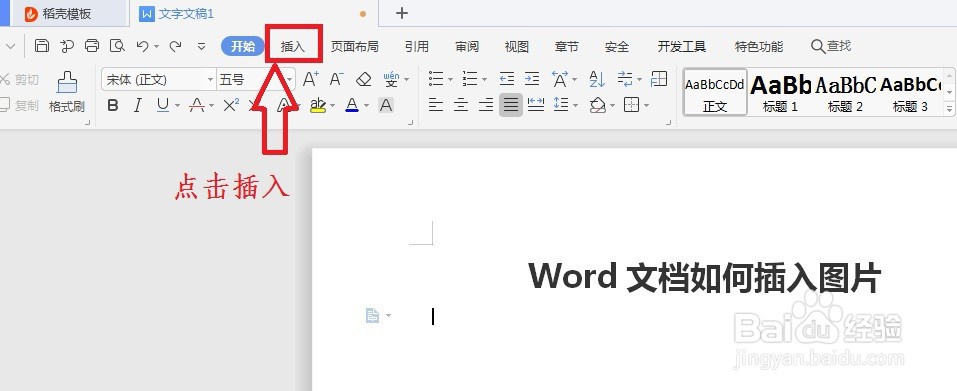Toggle Bold formatting
This screenshot has width=957, height=391.
pyautogui.click(x=112, y=106)
